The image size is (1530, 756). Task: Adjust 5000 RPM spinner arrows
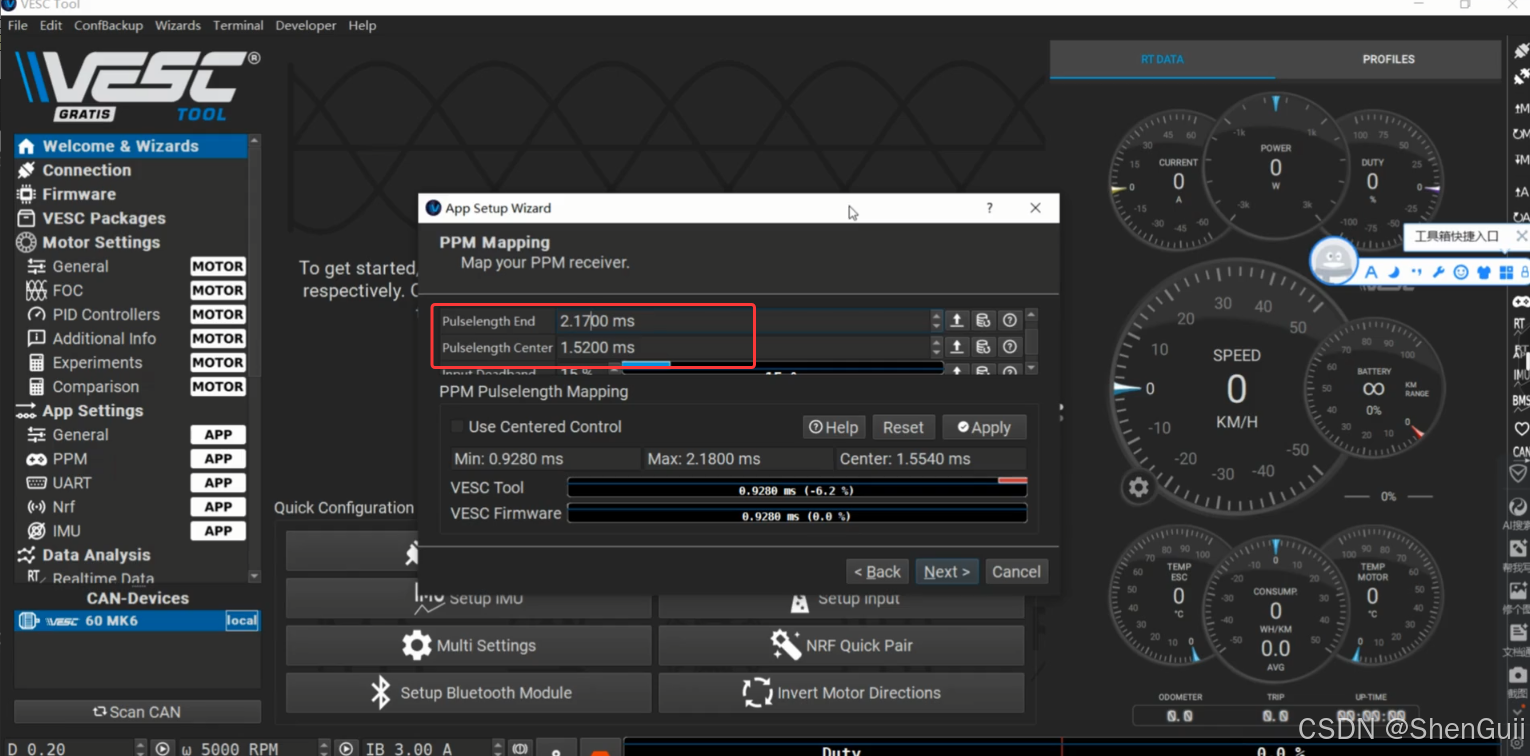pyautogui.click(x=324, y=748)
